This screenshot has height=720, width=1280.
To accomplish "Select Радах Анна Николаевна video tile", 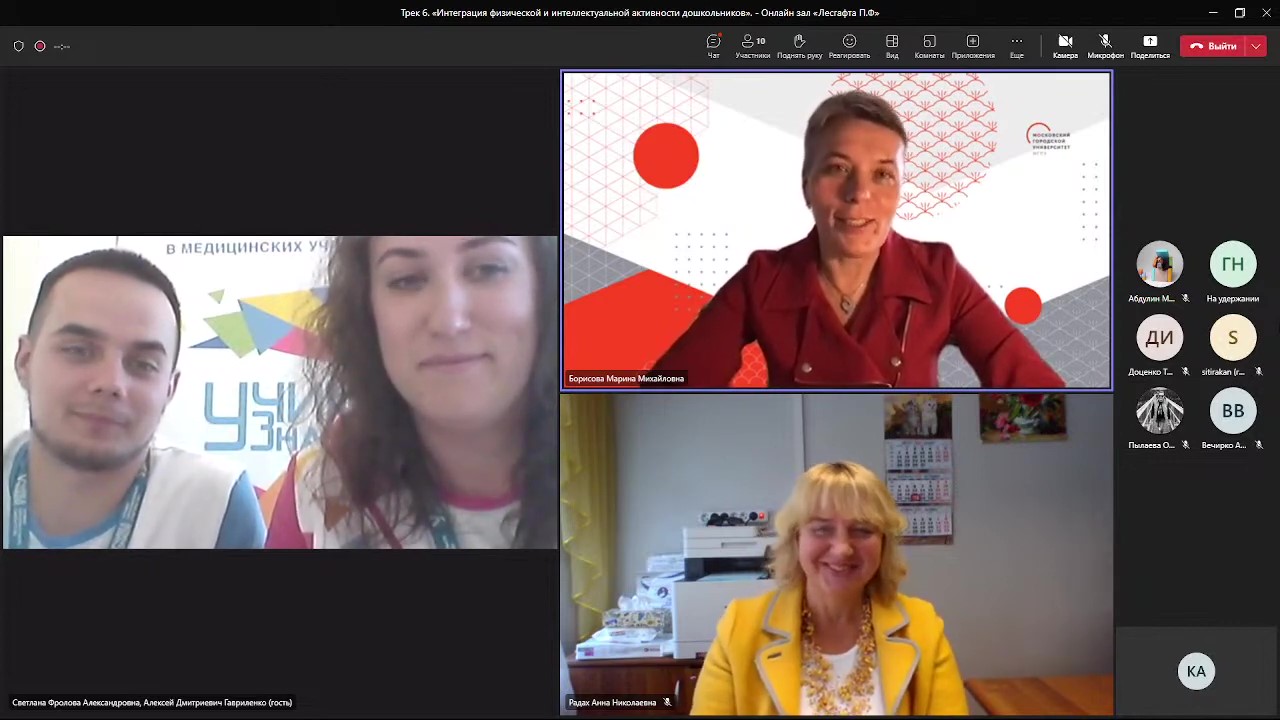I will (836, 555).
